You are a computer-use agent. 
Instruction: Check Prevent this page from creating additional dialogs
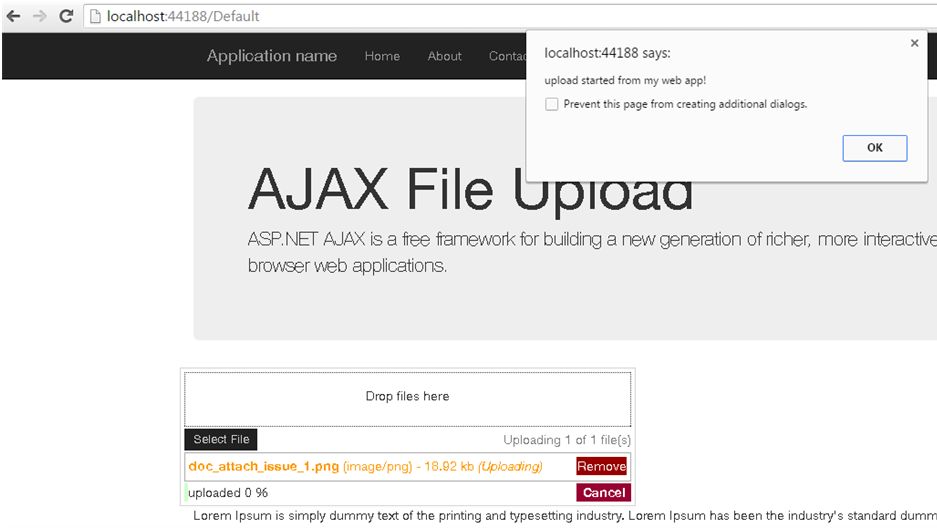552,104
